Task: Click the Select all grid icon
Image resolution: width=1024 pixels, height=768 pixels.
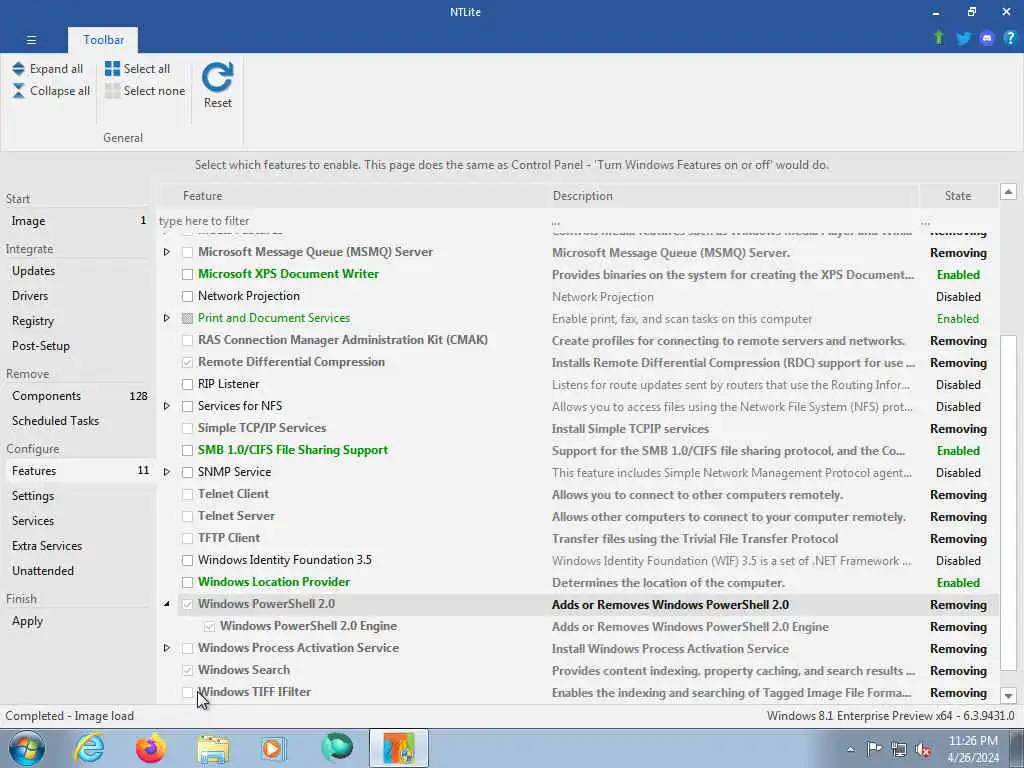Action: pyautogui.click(x=112, y=69)
